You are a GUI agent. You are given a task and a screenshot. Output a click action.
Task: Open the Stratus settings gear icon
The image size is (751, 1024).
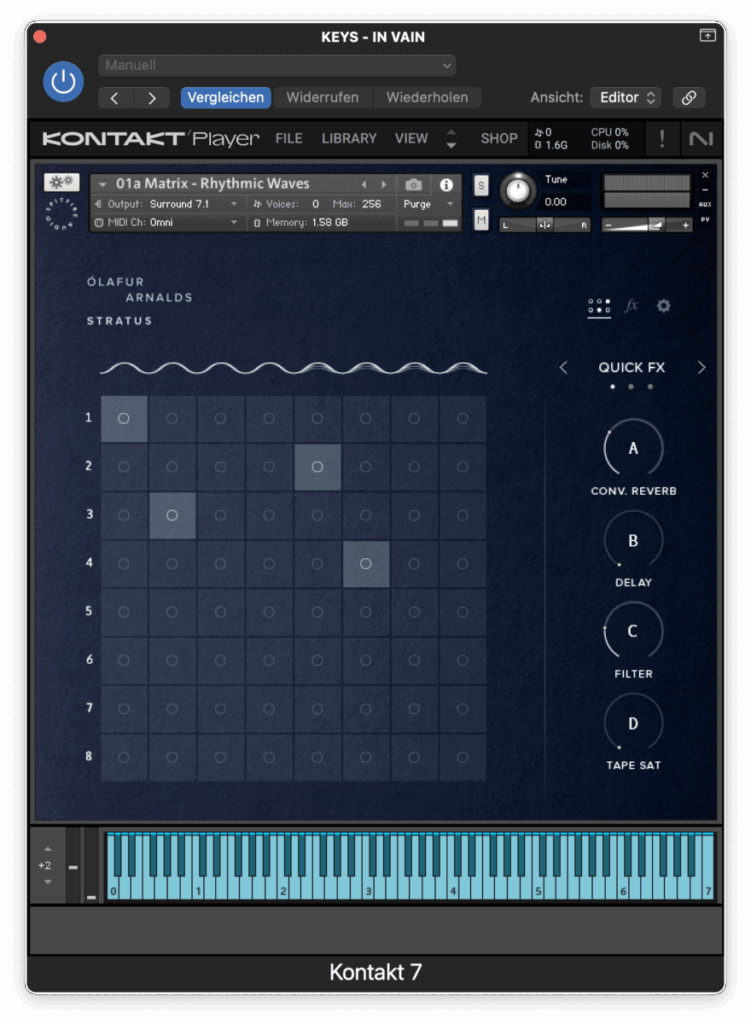[x=663, y=306]
